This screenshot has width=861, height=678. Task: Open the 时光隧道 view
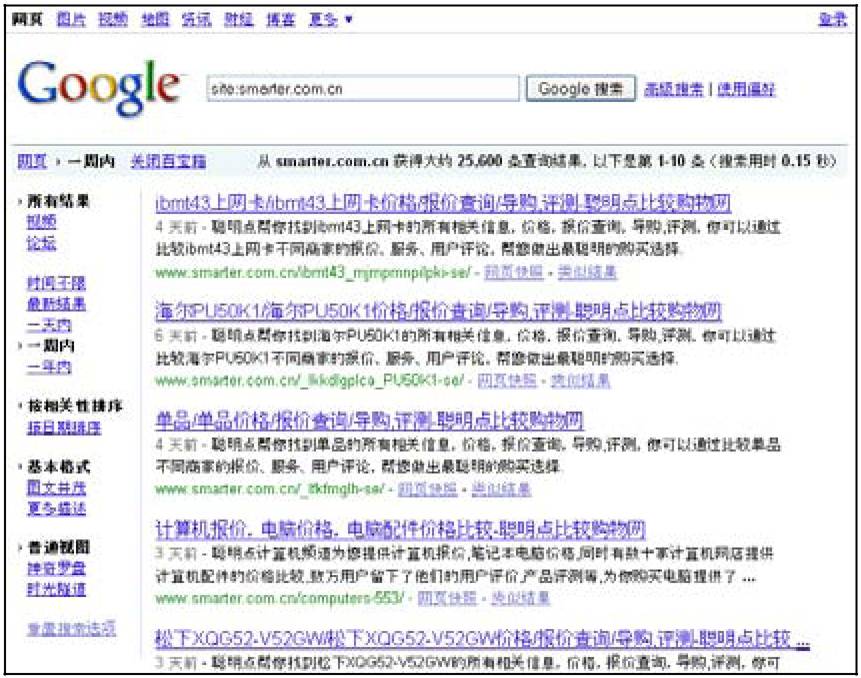tap(56, 589)
